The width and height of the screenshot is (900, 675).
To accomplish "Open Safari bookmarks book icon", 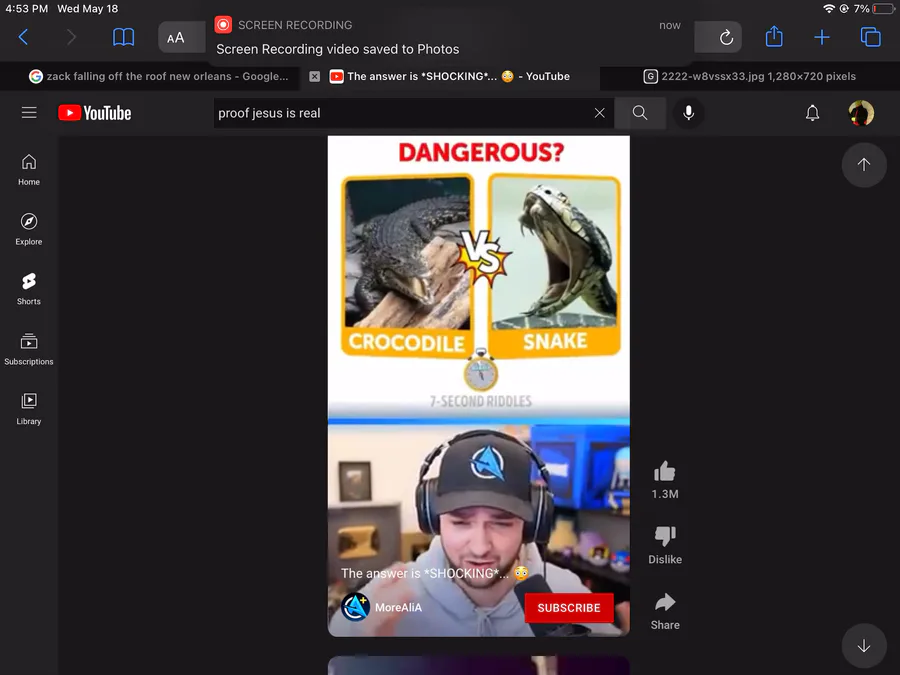I will pos(123,37).
